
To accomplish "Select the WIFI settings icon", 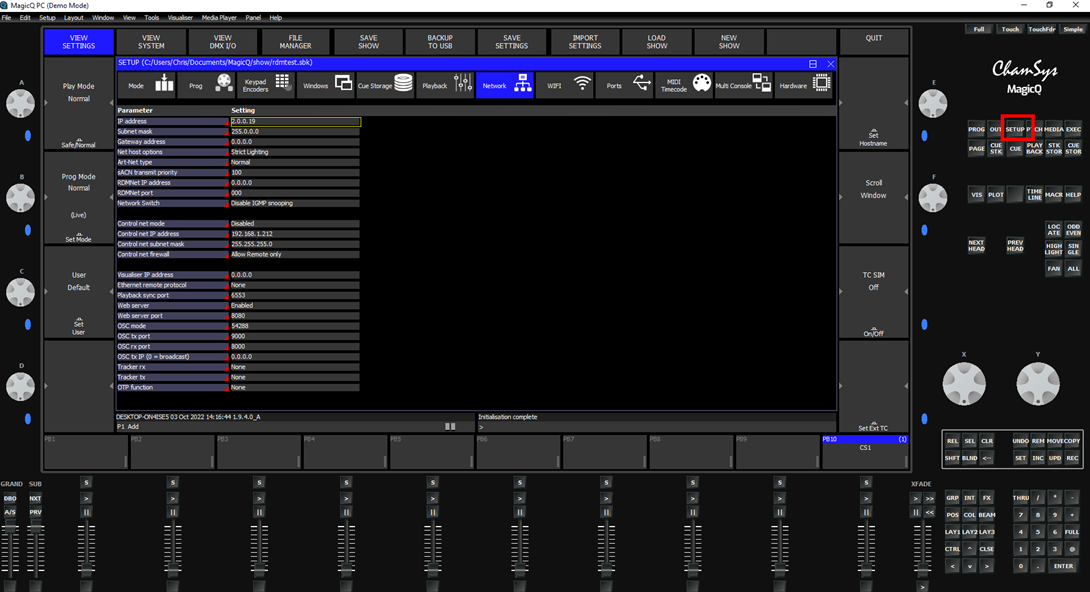I will pyautogui.click(x=583, y=85).
